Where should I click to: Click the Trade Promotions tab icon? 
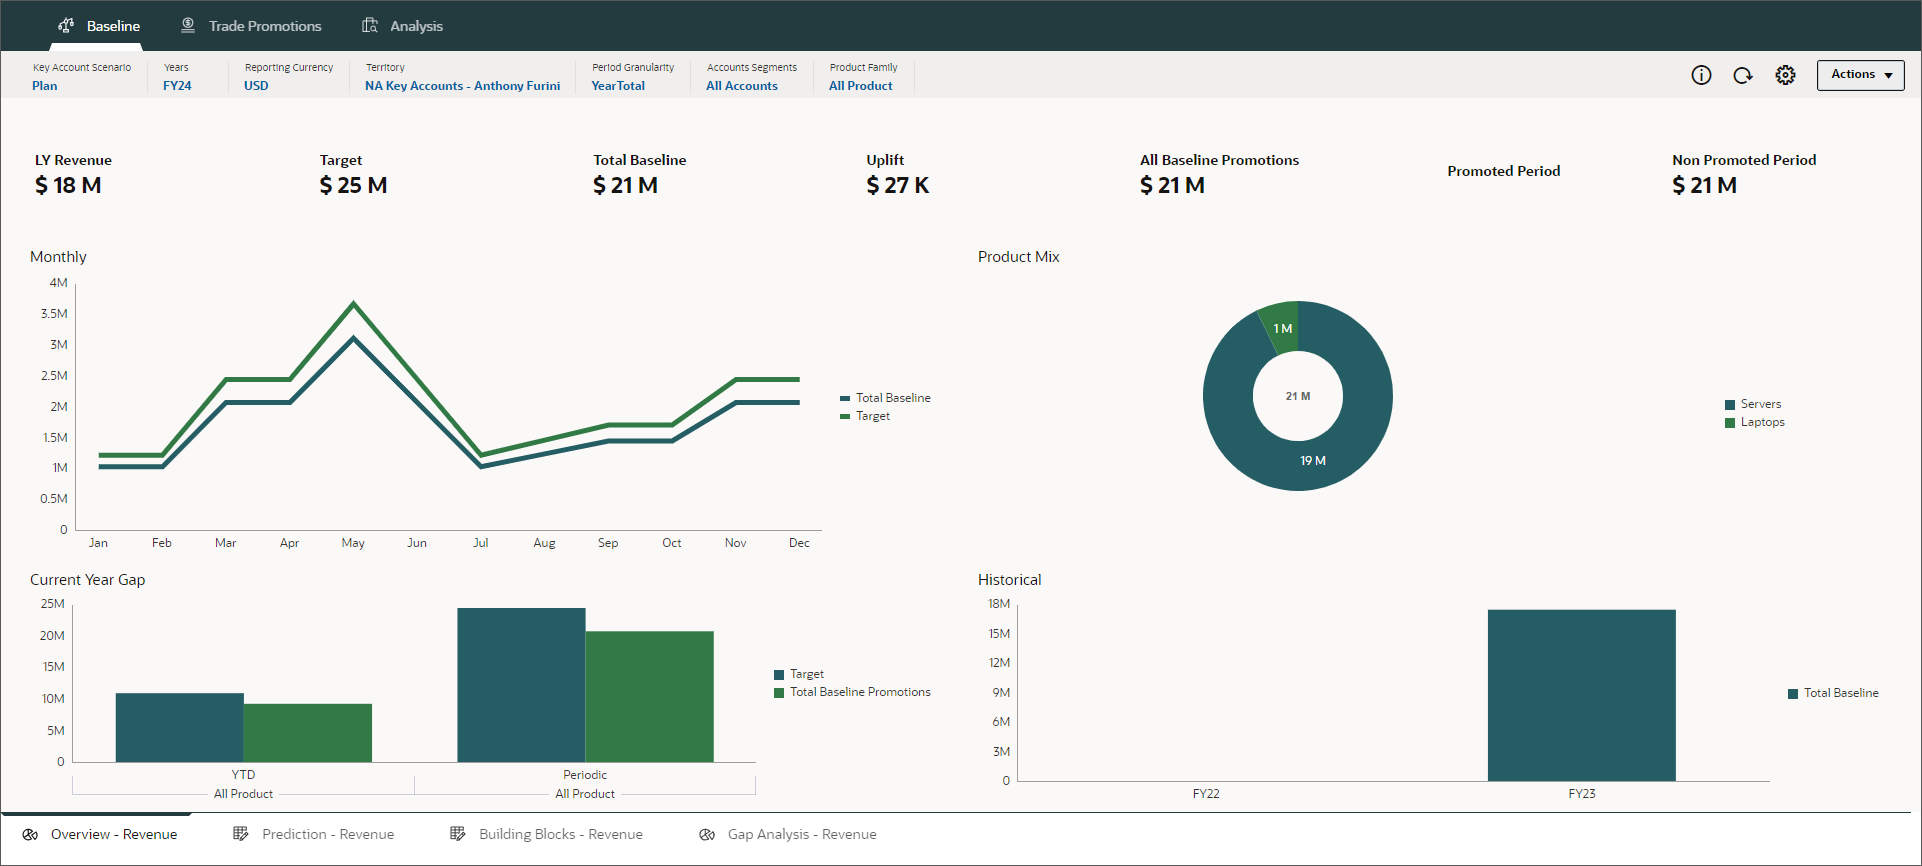188,26
